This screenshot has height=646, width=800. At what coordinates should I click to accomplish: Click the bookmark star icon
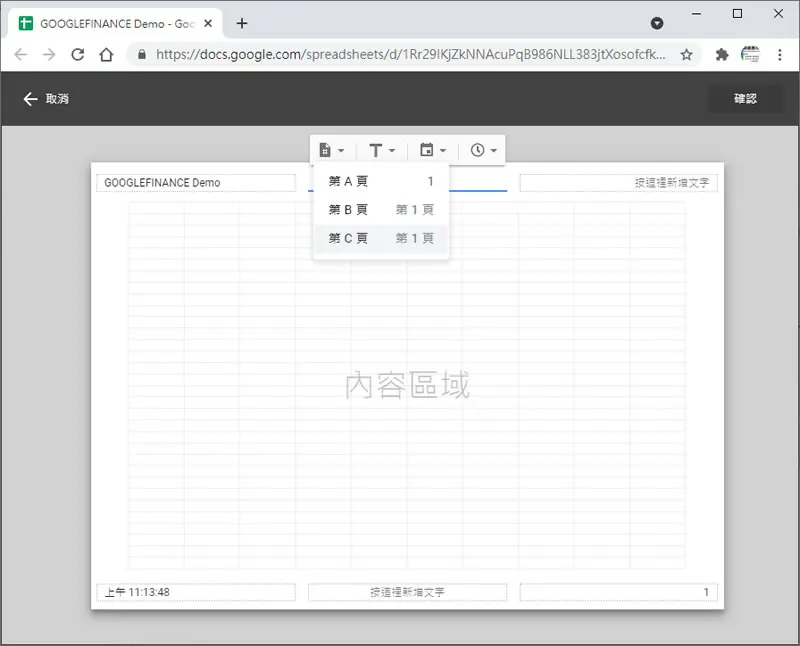(x=686, y=55)
